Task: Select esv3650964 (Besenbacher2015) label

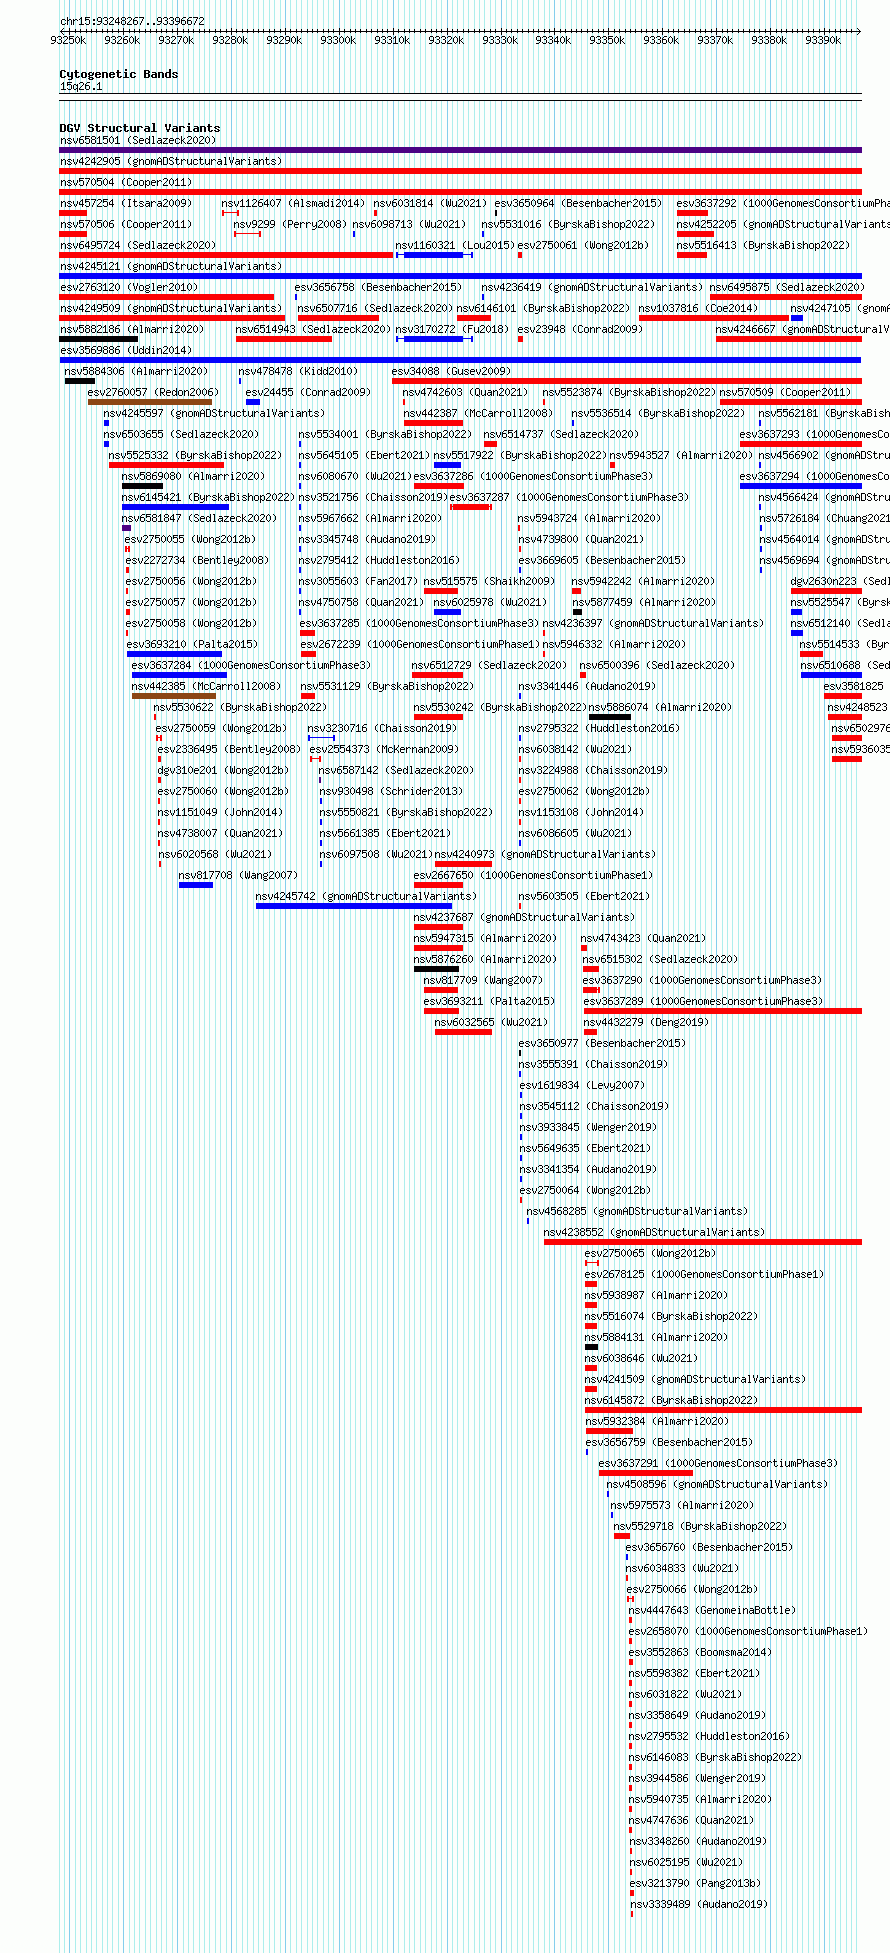Action: [578, 203]
